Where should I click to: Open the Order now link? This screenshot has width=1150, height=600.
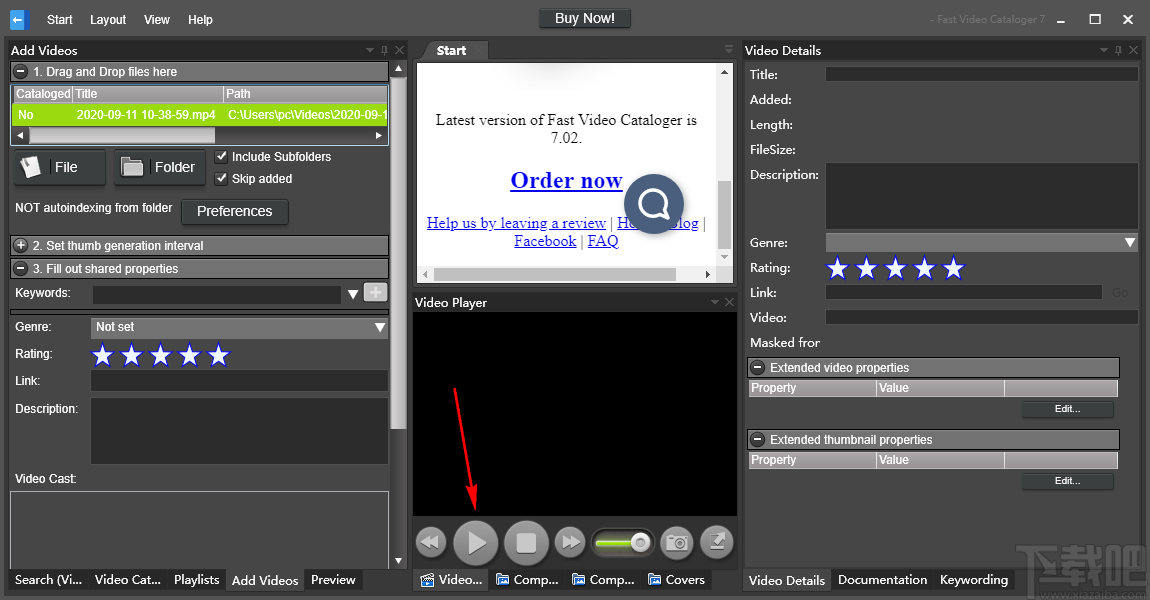pyautogui.click(x=566, y=180)
